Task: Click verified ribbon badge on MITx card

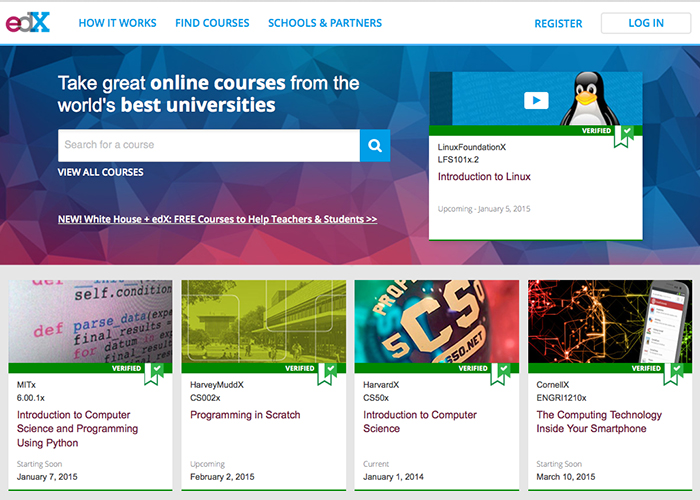Action: 154,374
